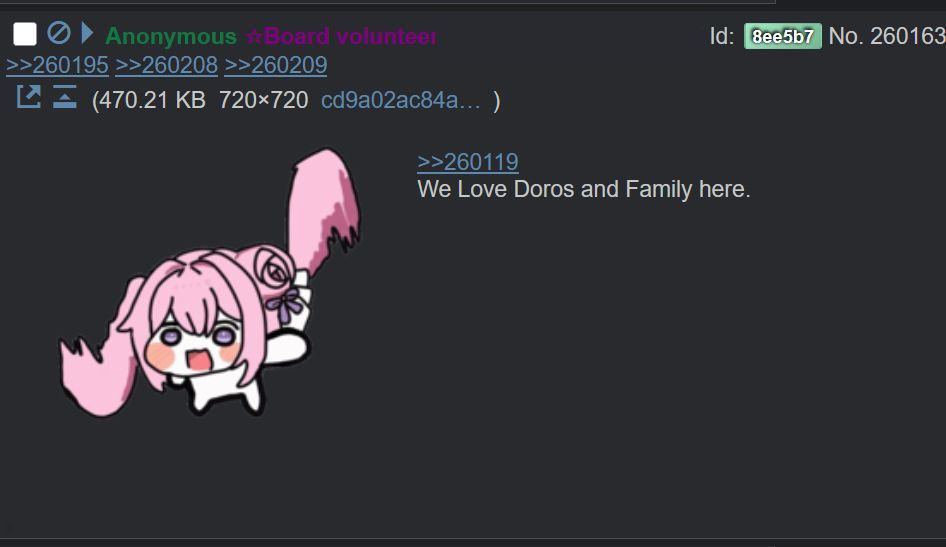Follow the quoted post link >>260119
Viewport: 946px width, 547px height.
[x=468, y=162]
